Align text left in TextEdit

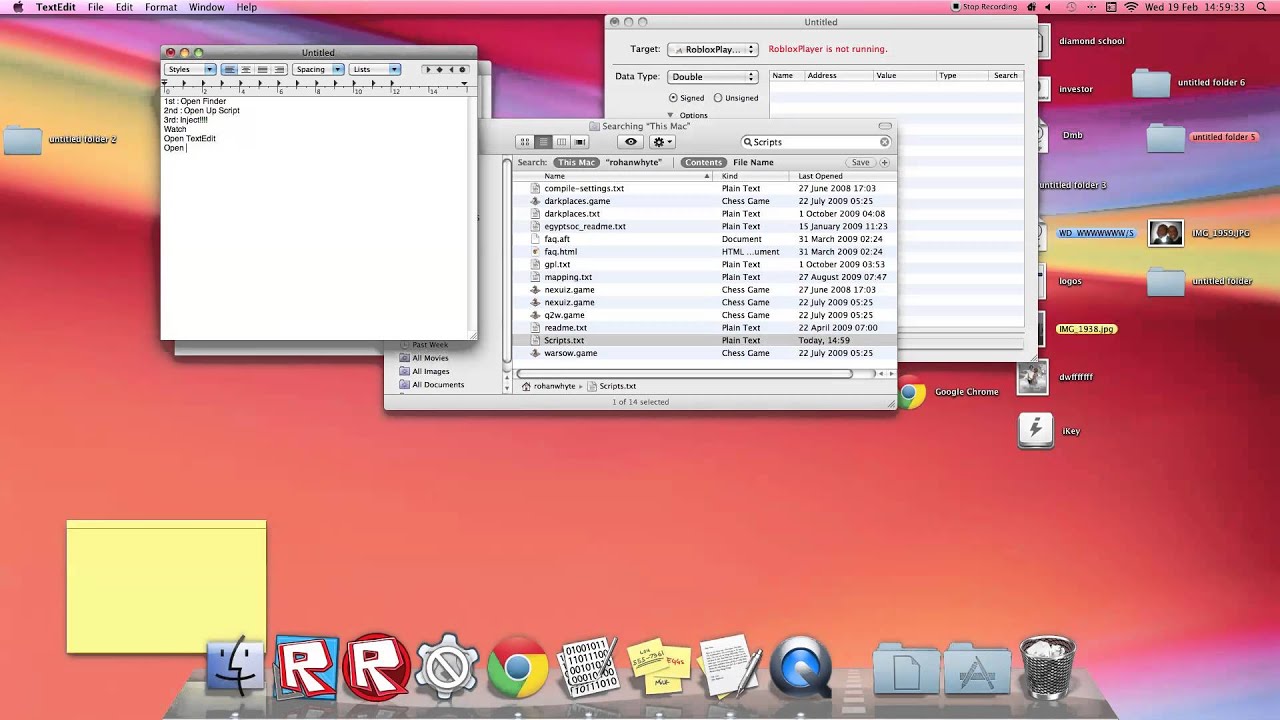point(229,70)
